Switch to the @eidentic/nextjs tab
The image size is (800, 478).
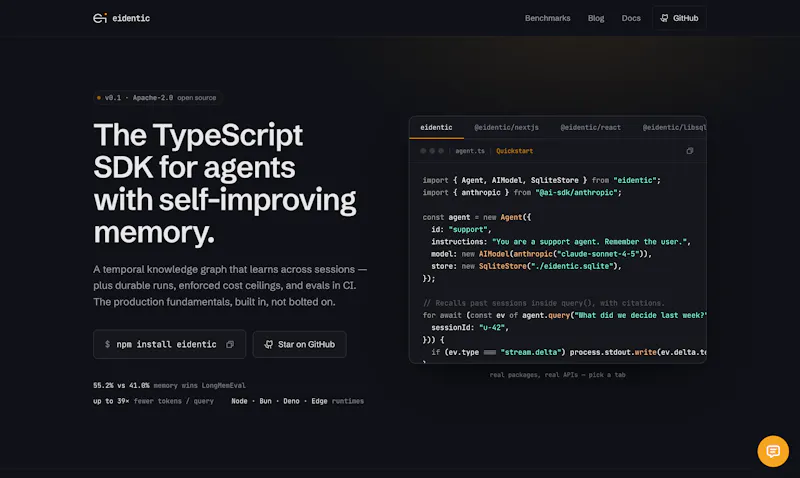coord(506,128)
